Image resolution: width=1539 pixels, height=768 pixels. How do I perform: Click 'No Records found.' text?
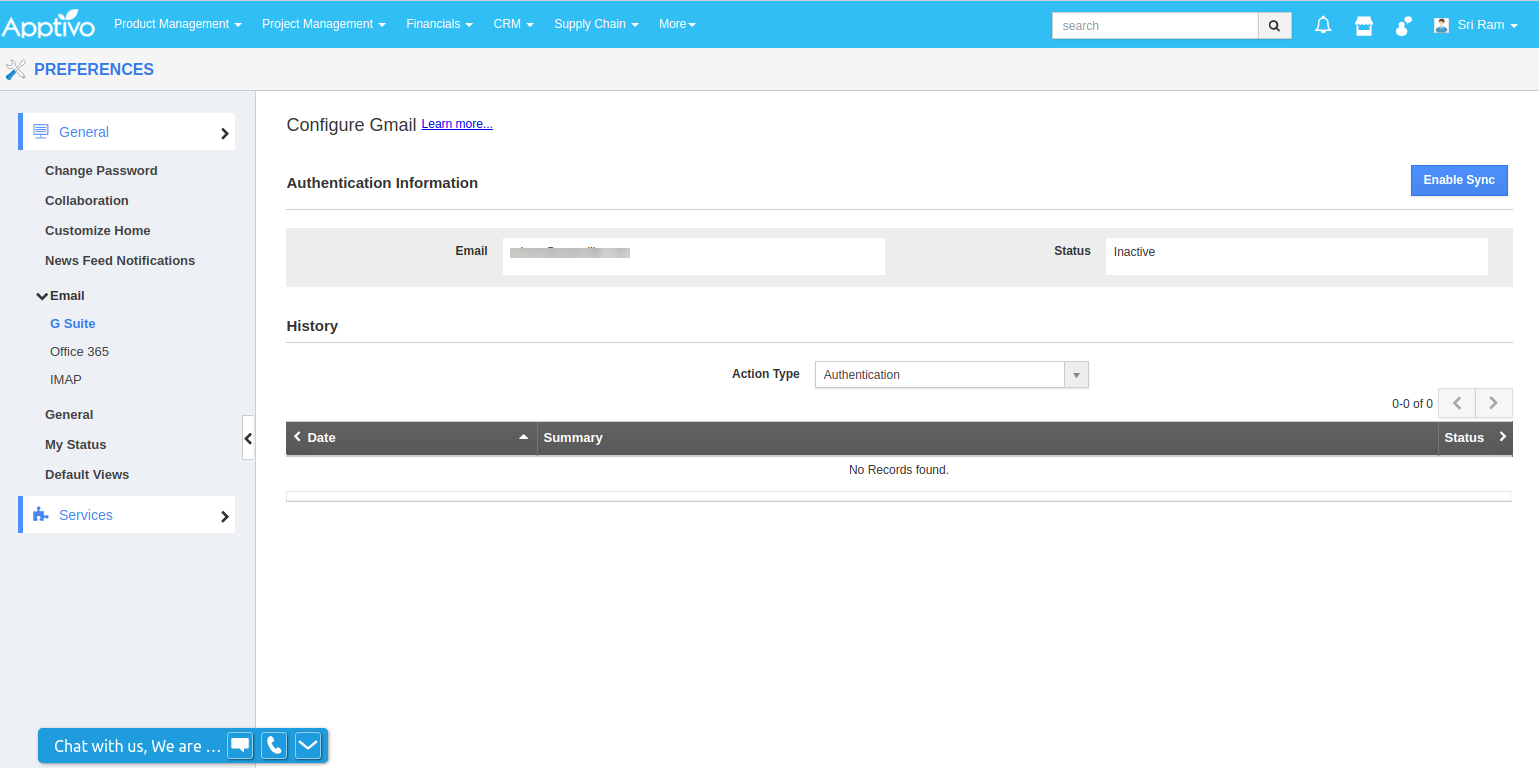(x=899, y=470)
